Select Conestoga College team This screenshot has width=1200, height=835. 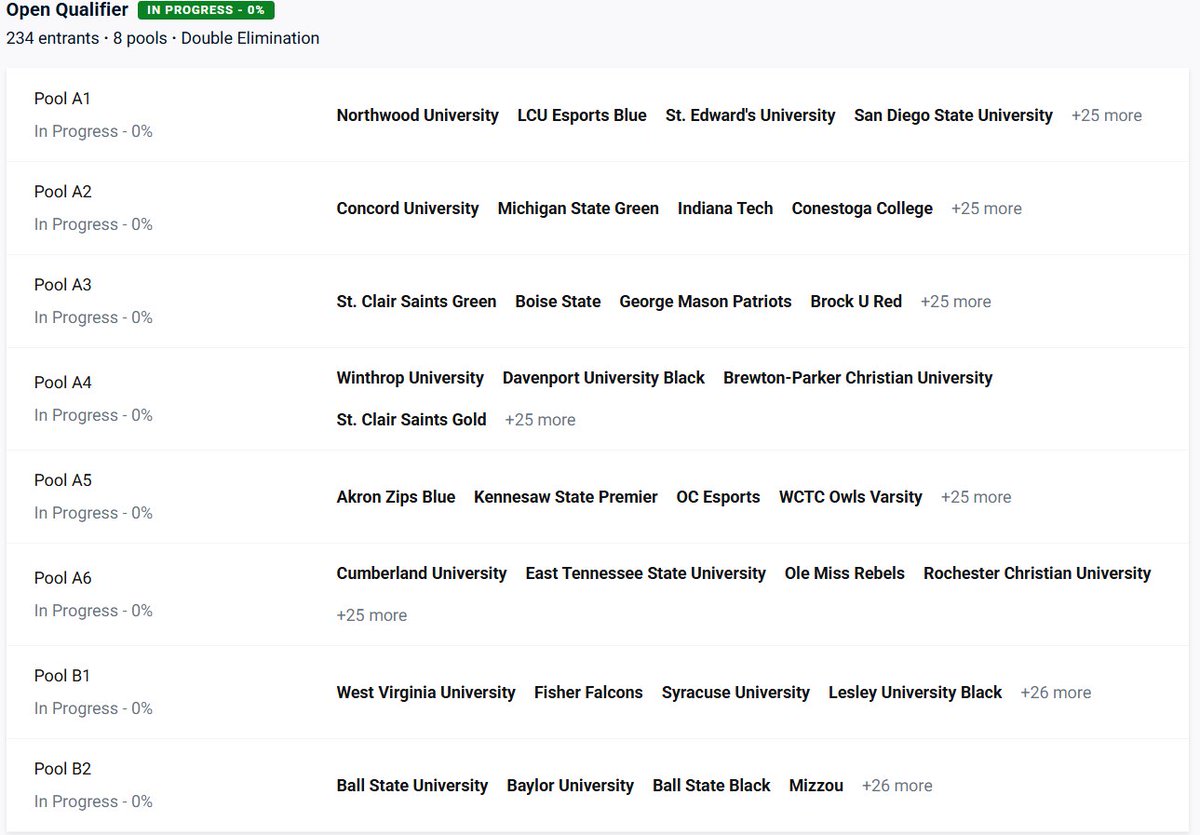pos(862,208)
